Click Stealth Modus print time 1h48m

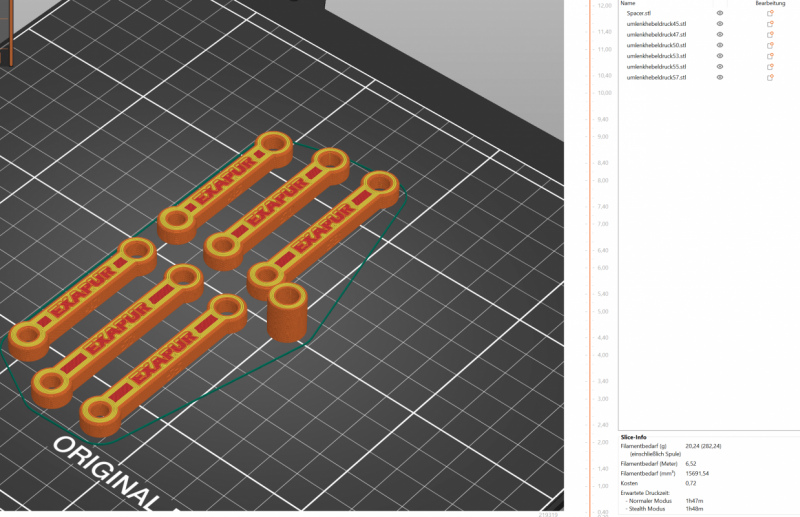(694, 509)
